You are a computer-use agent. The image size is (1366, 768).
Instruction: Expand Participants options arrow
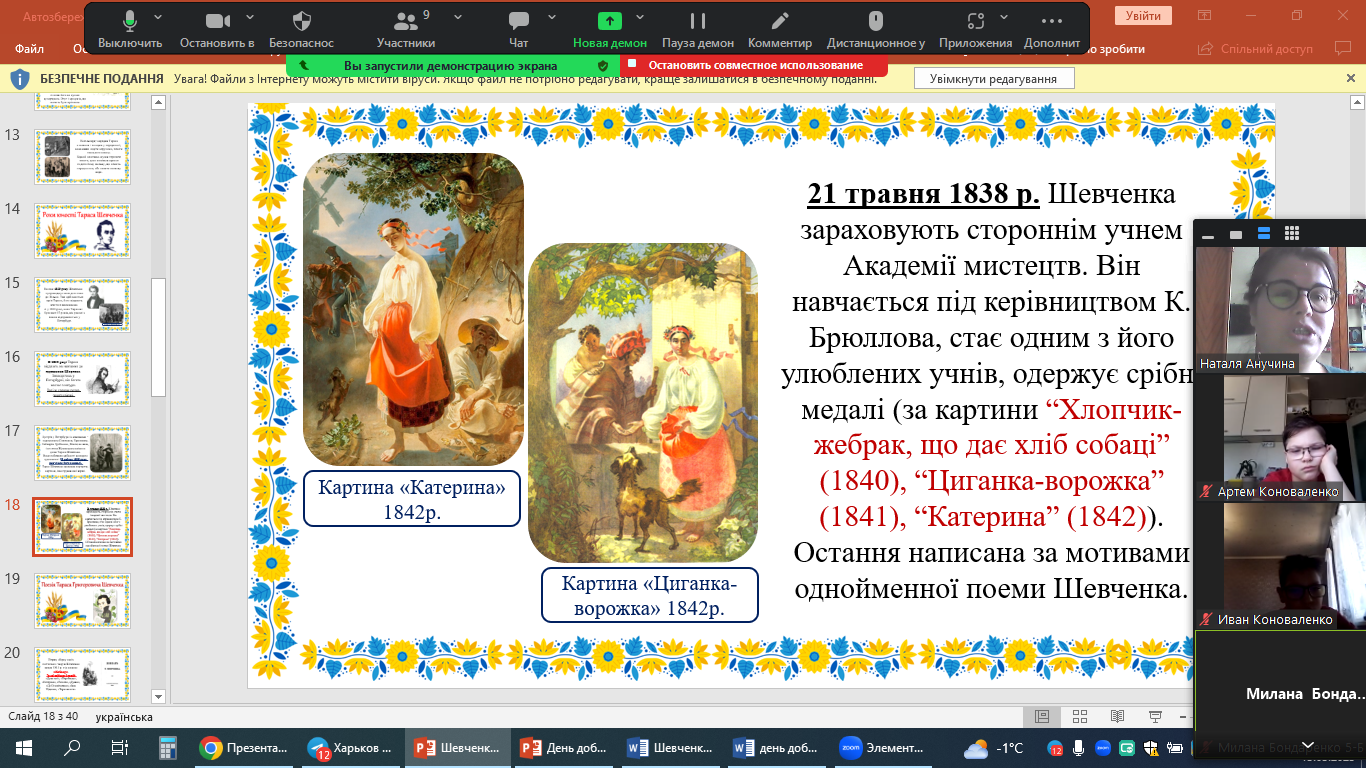coord(458,17)
